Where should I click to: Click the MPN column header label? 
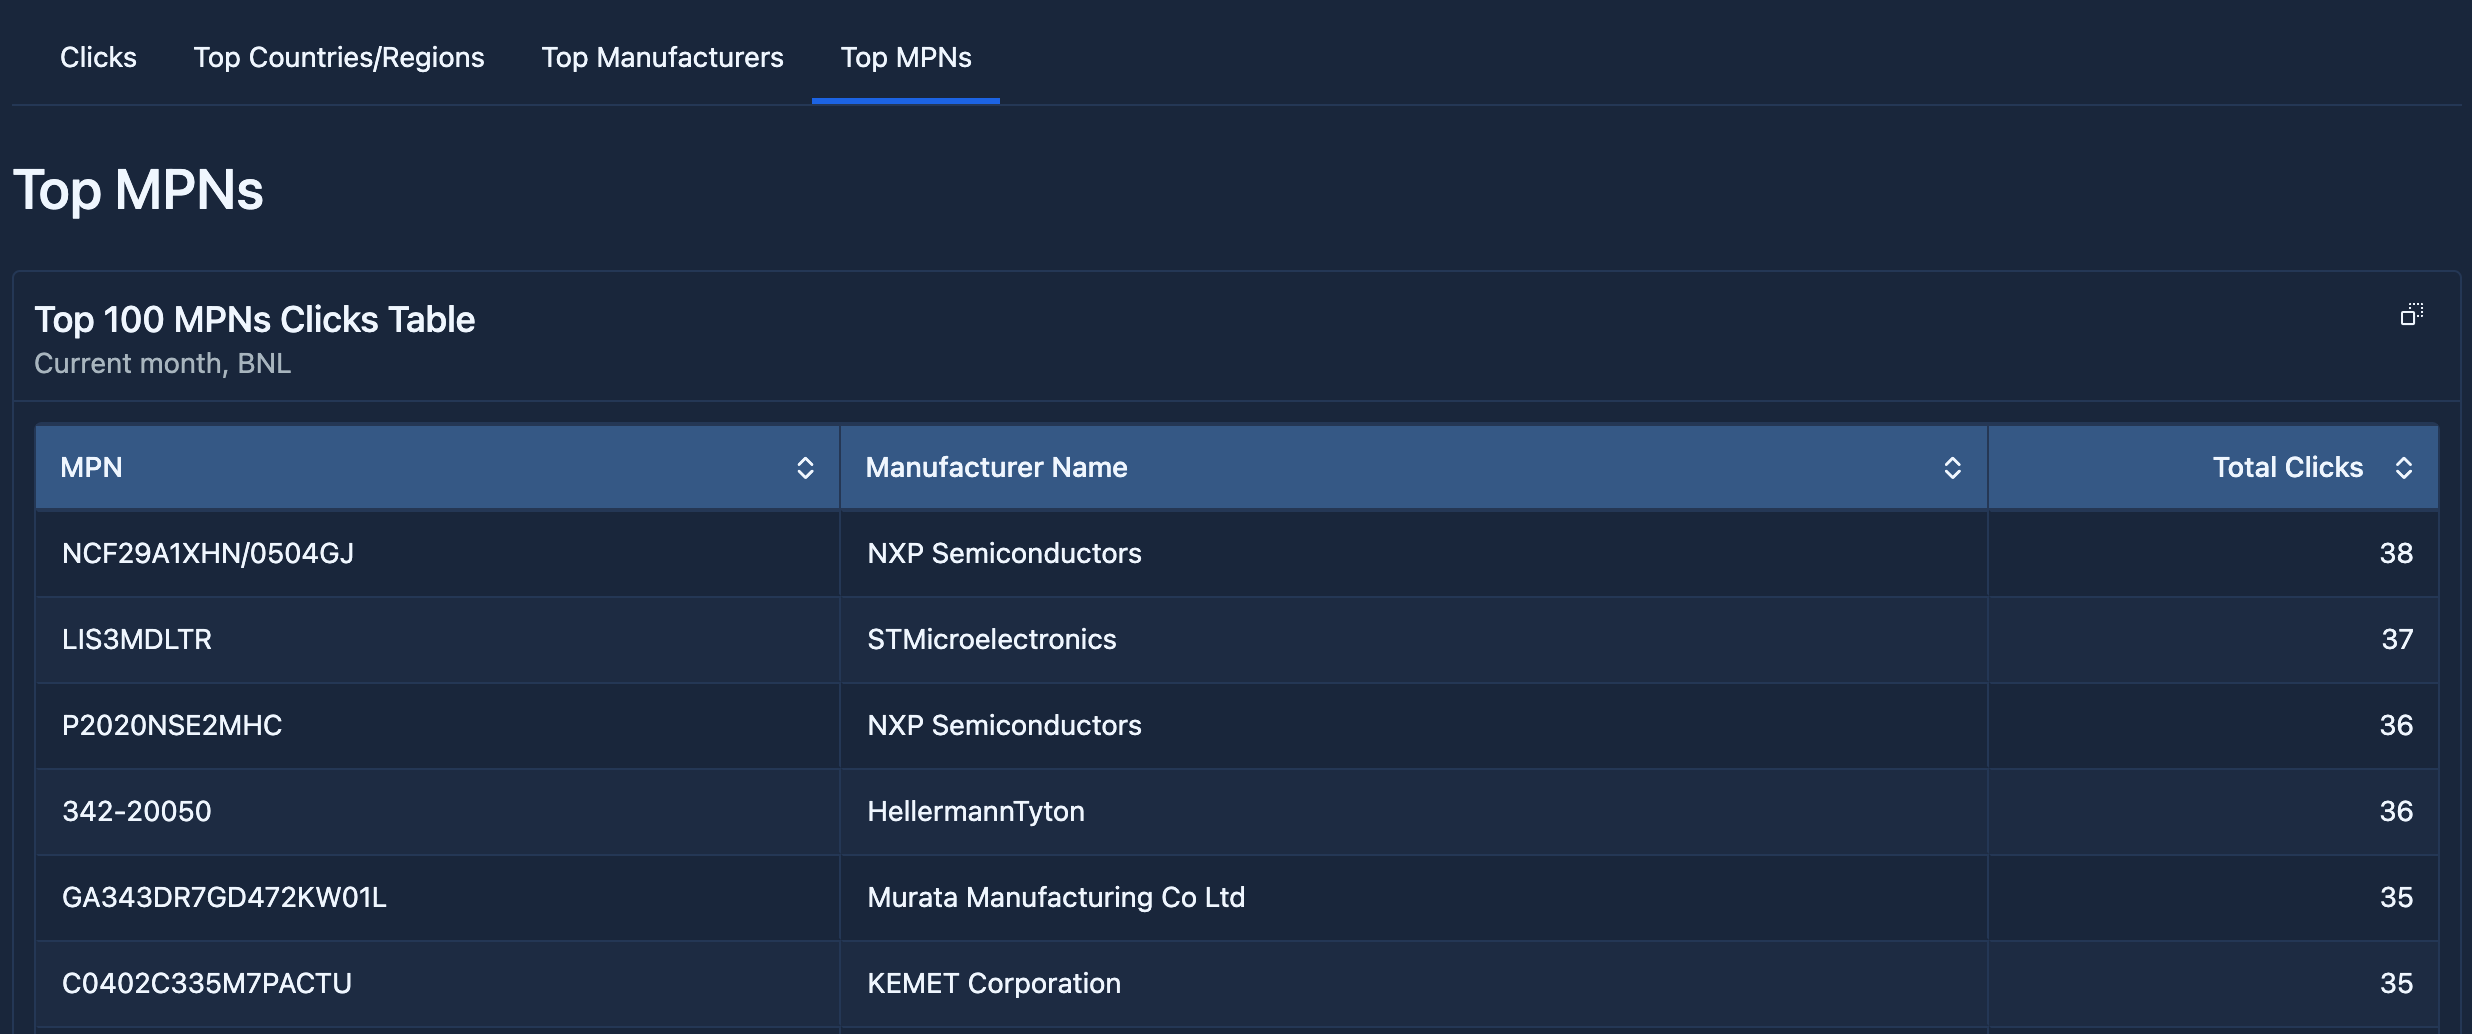91,468
